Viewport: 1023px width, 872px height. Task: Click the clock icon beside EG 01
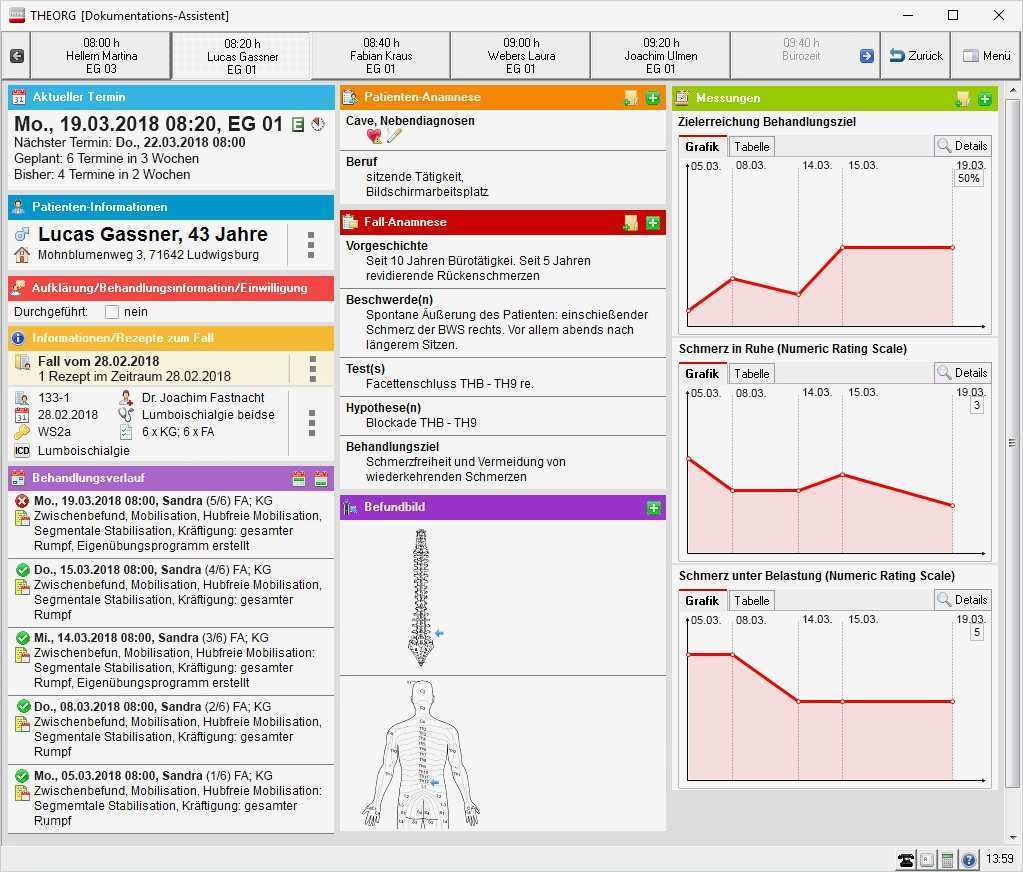click(x=318, y=124)
